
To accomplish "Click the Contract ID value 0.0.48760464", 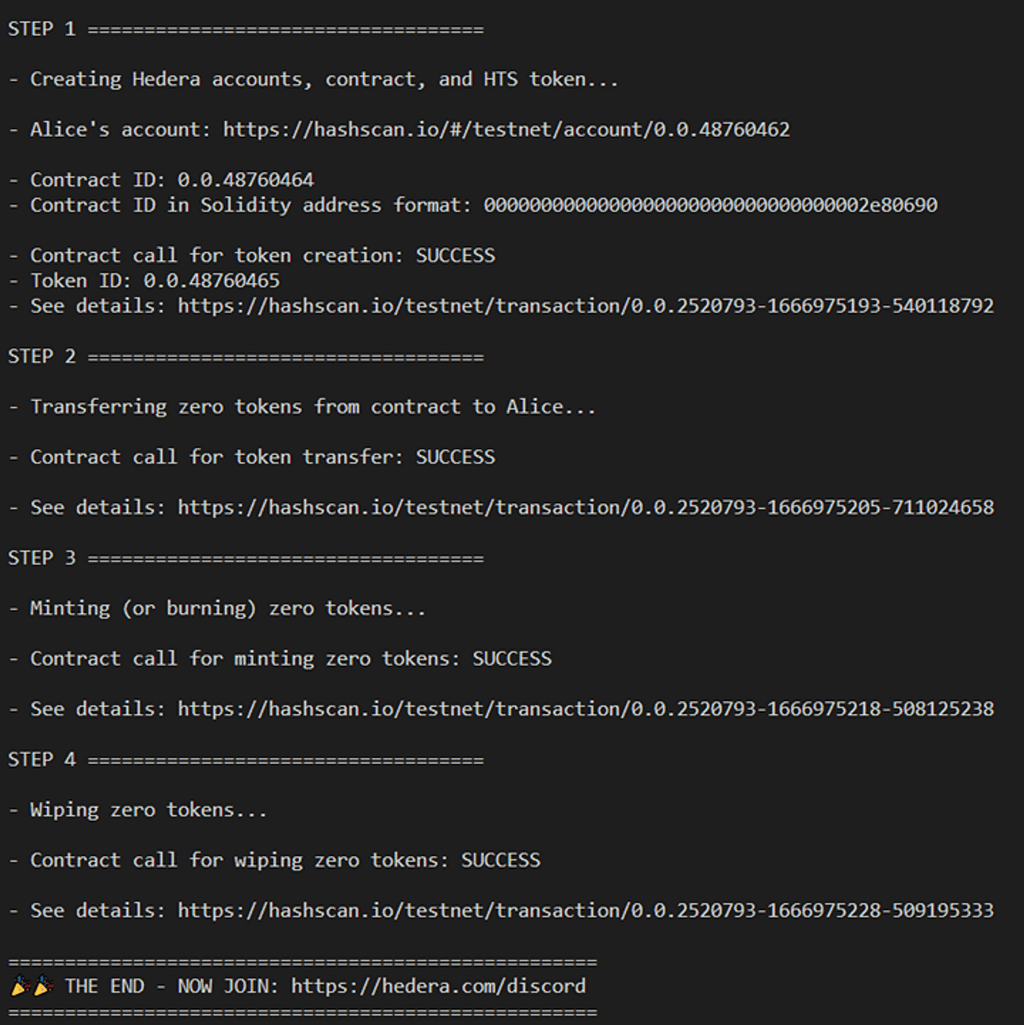I will pos(246,180).
